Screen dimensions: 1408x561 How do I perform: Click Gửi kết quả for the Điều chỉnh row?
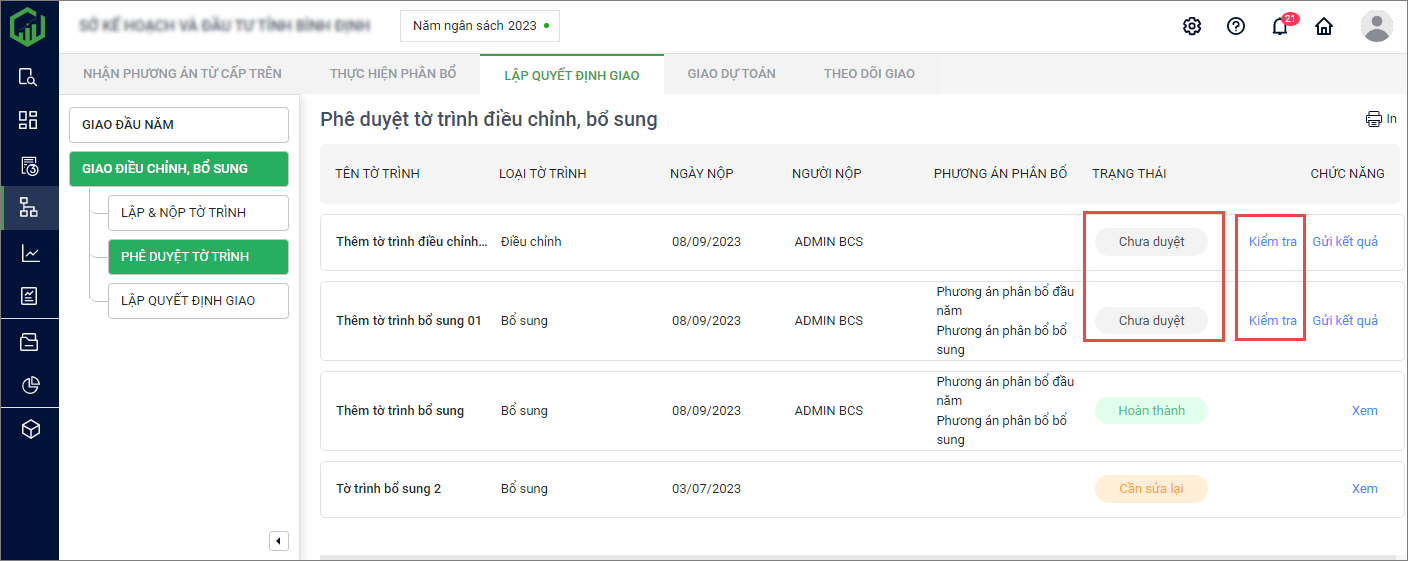click(1345, 242)
